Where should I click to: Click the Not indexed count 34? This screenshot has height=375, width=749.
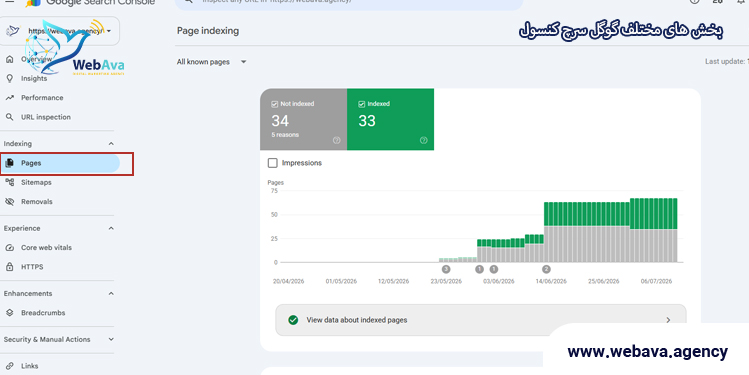point(280,121)
